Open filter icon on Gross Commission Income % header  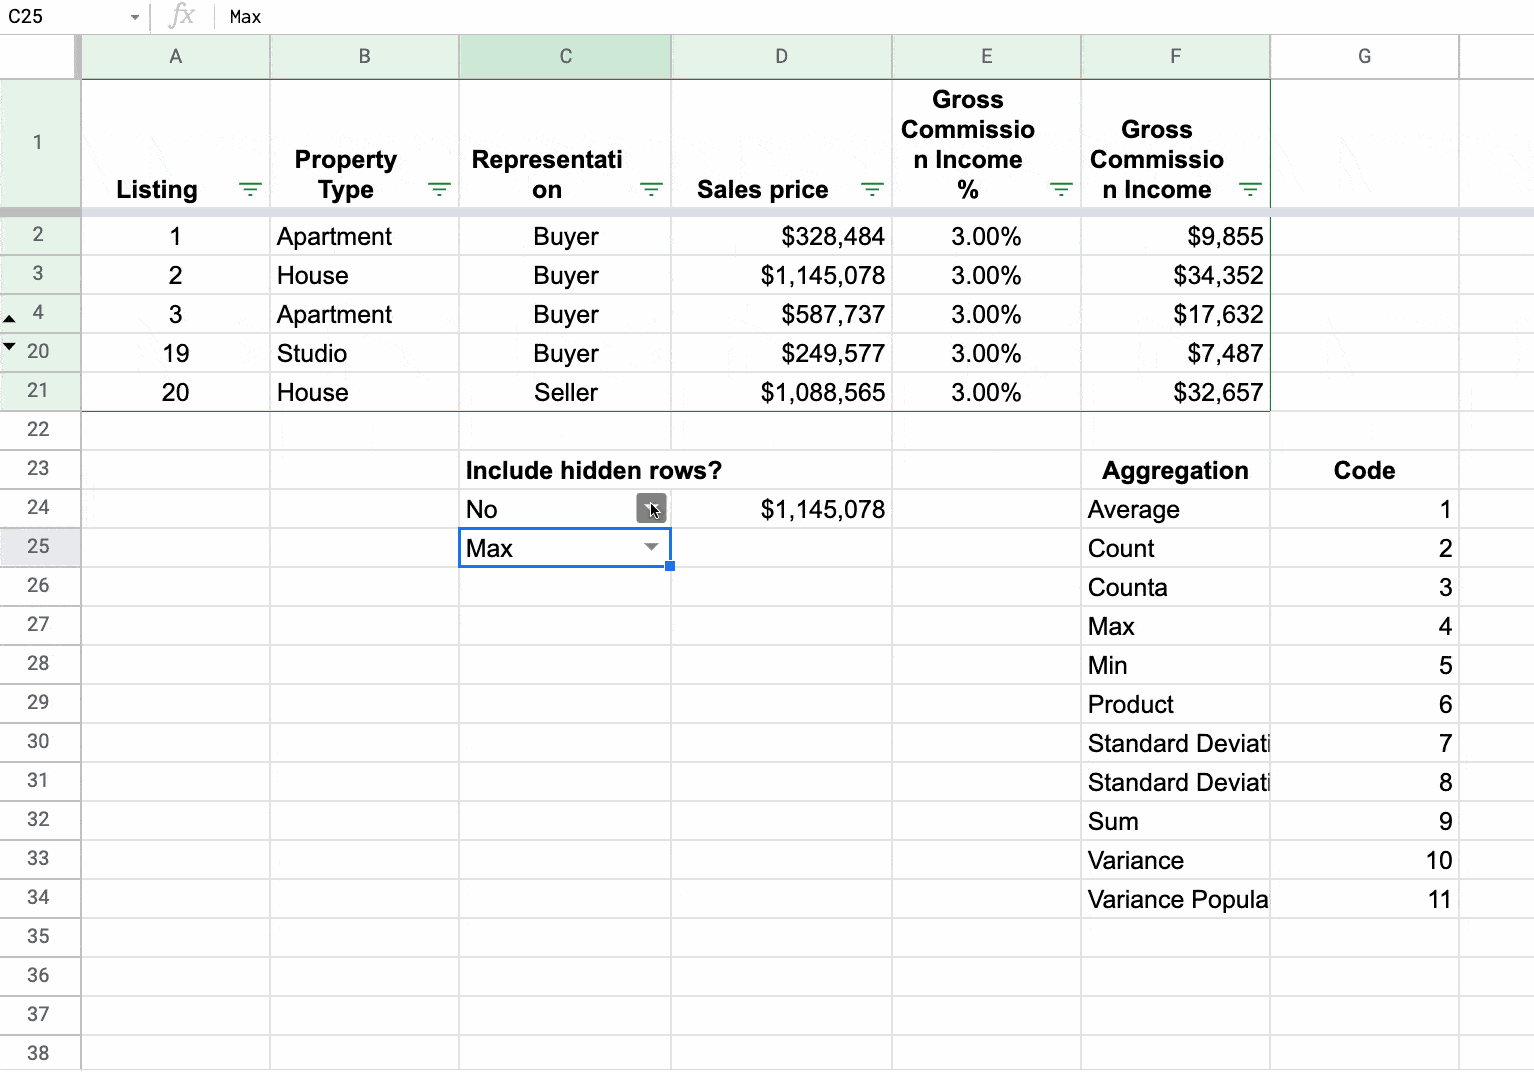(1061, 189)
